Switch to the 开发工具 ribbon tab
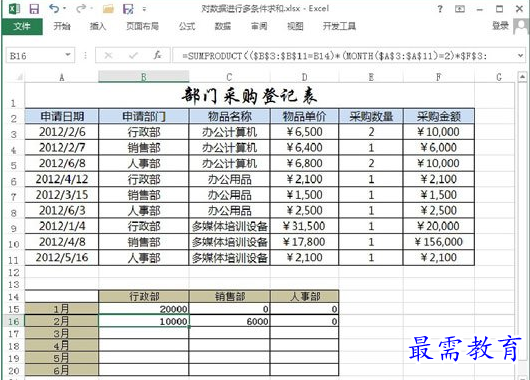Image resolution: width=530 pixels, height=380 pixels. click(x=339, y=26)
